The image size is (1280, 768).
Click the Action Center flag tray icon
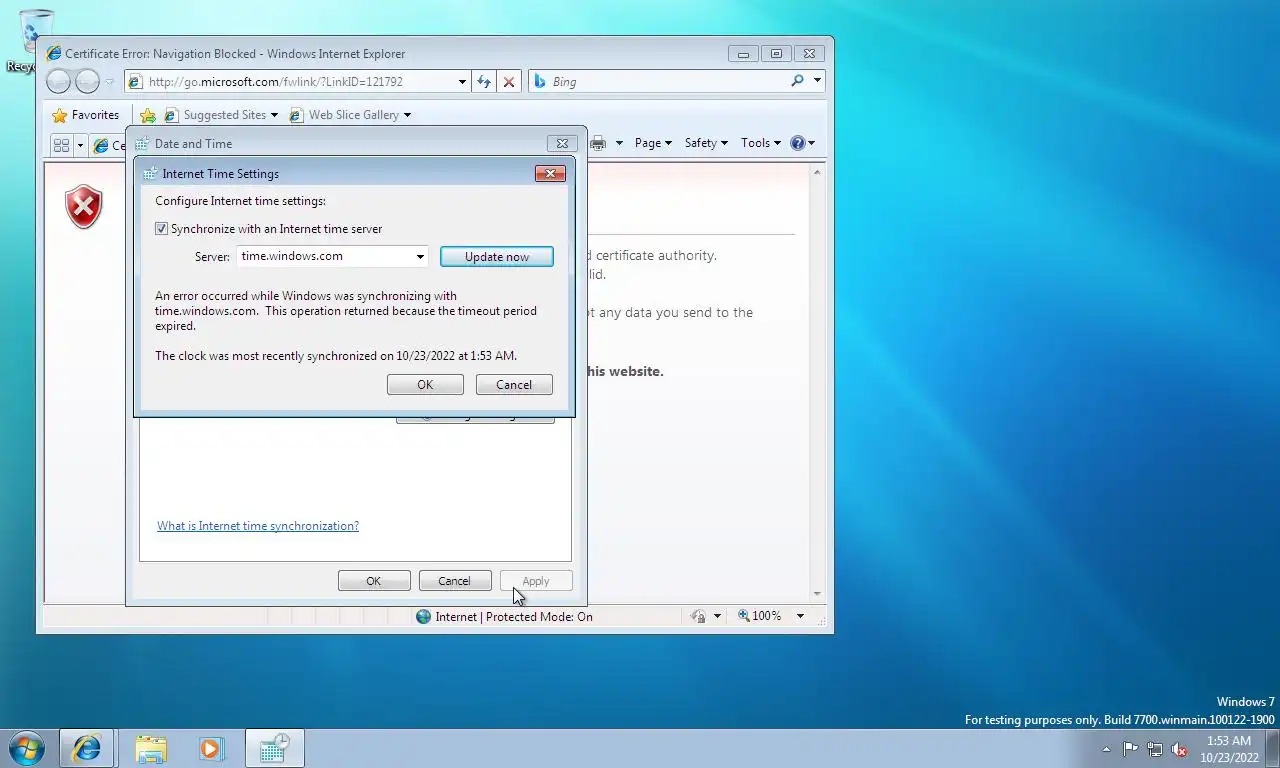(x=1130, y=749)
